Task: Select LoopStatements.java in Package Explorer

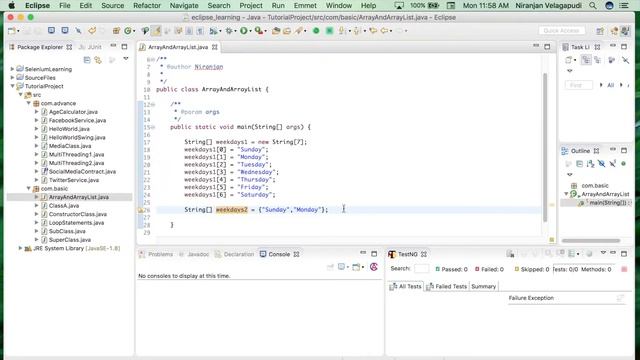Action: pos(76,223)
